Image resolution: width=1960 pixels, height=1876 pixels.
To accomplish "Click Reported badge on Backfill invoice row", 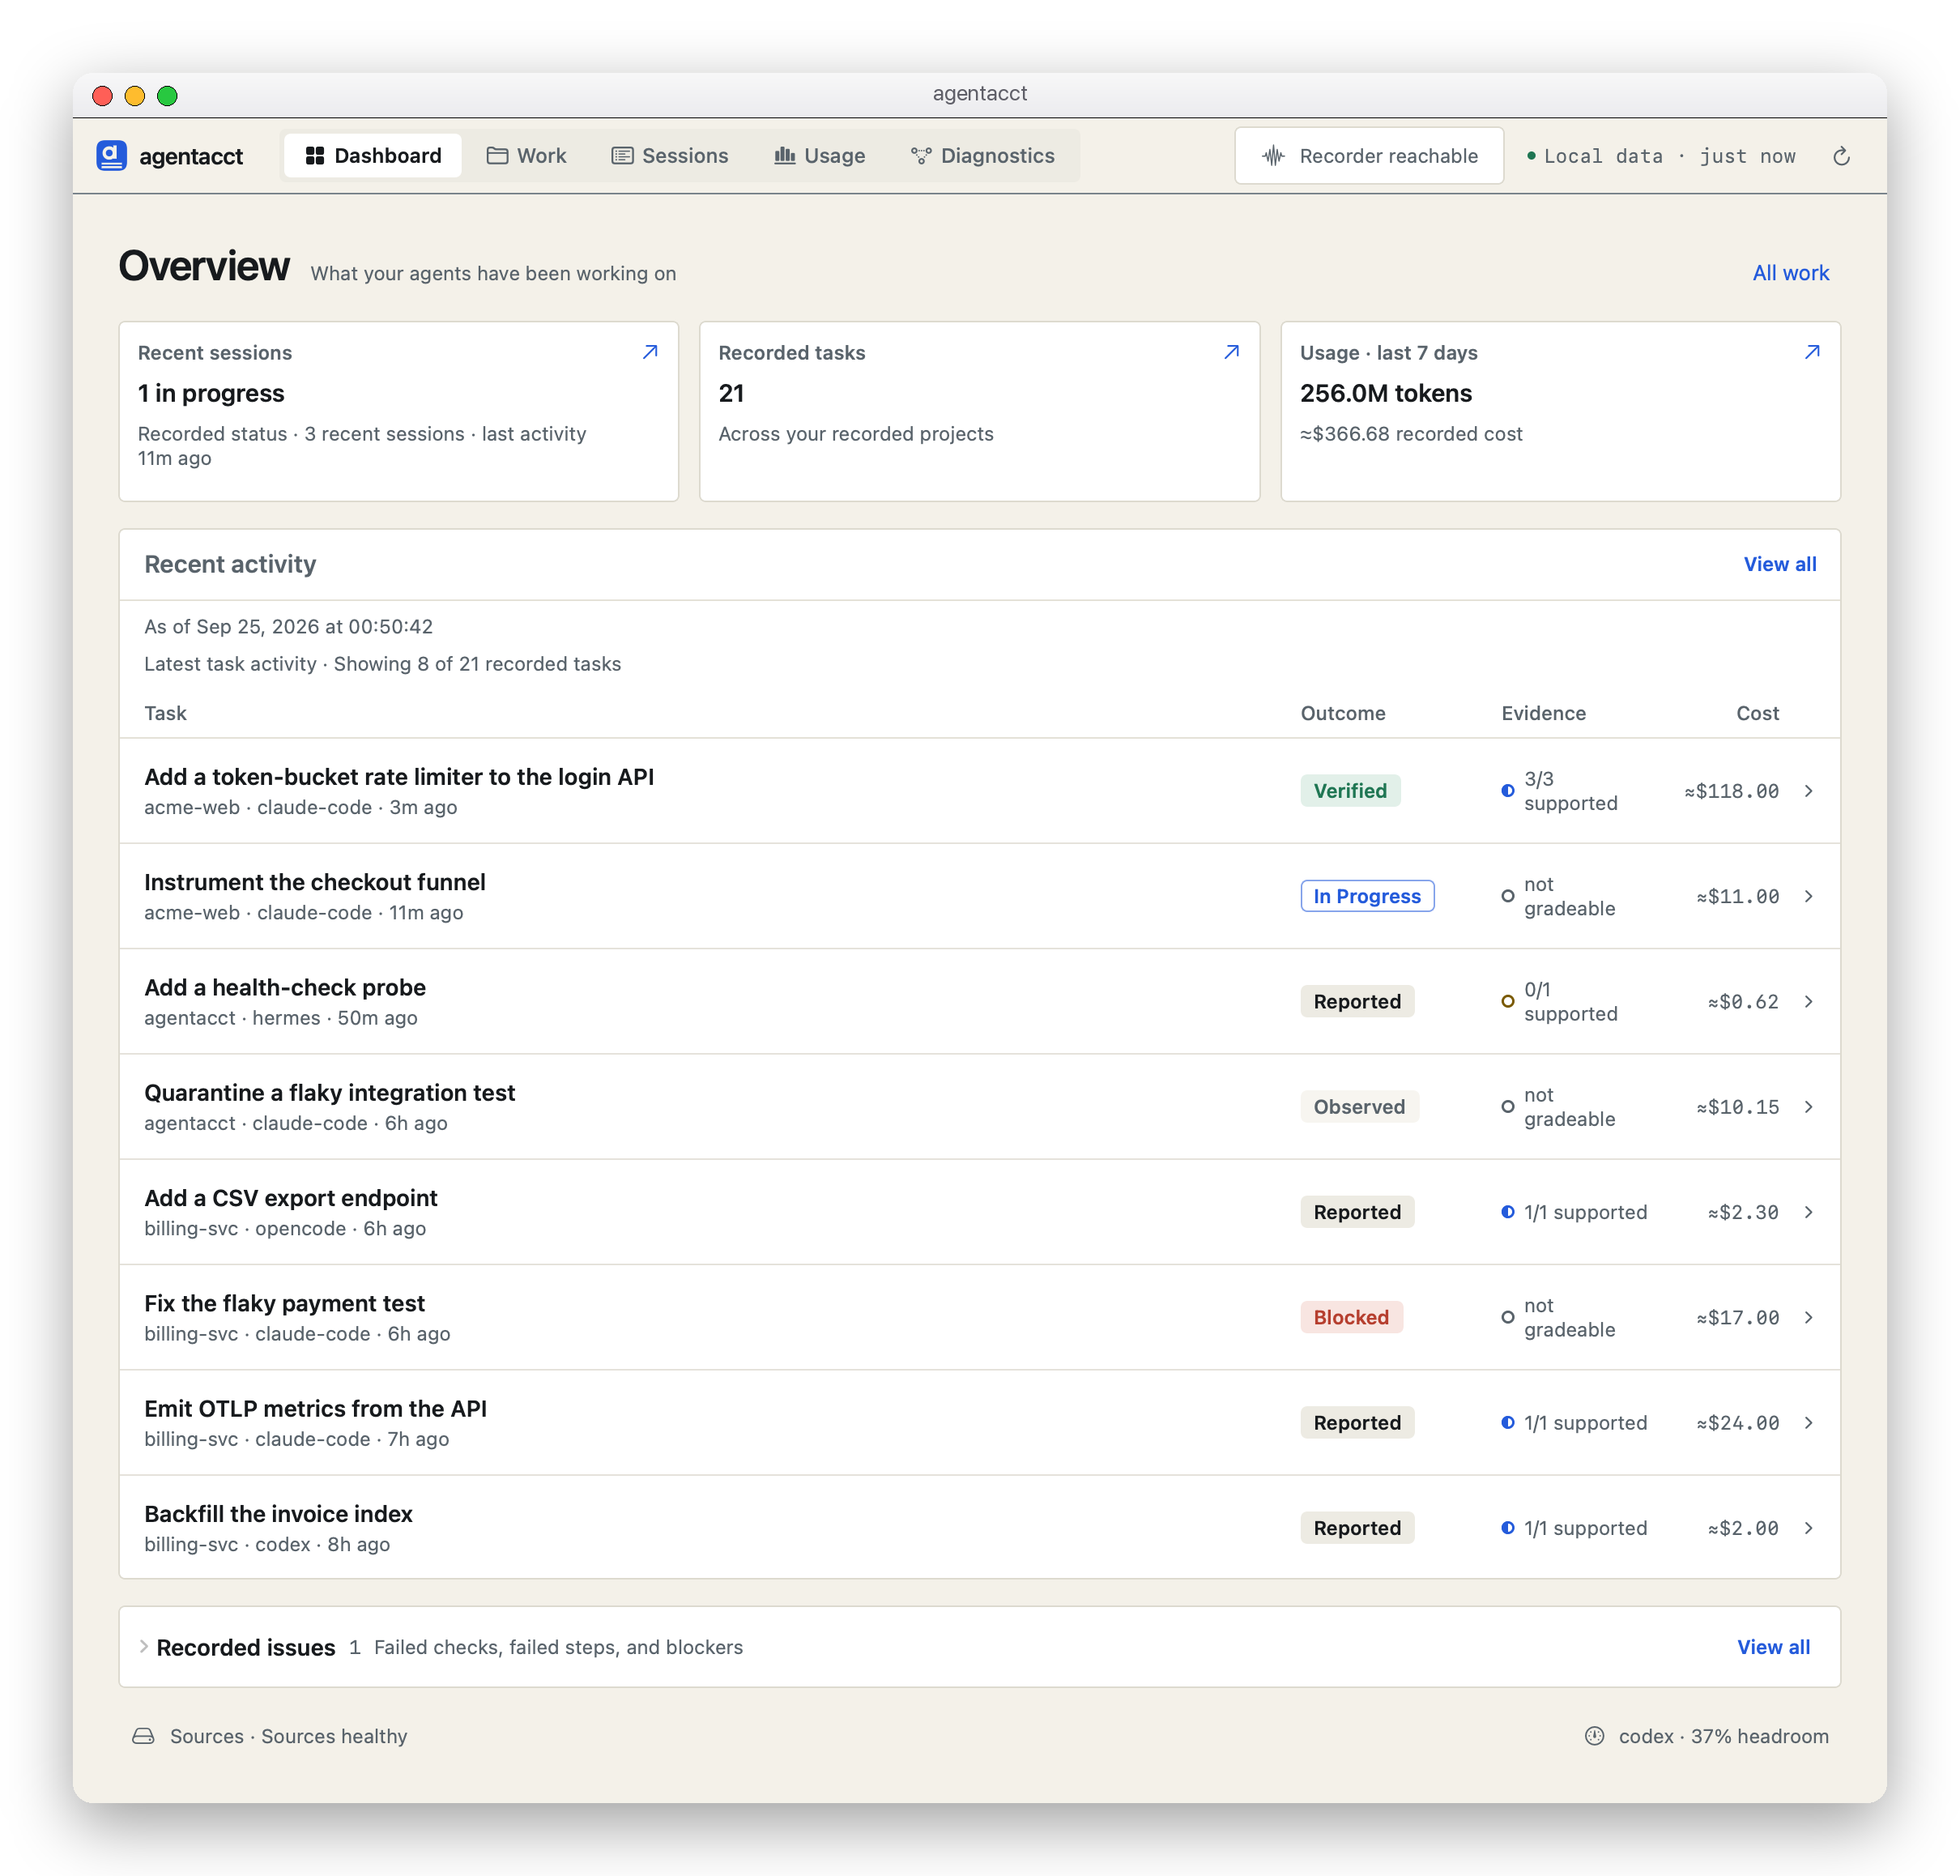I will click(x=1357, y=1528).
